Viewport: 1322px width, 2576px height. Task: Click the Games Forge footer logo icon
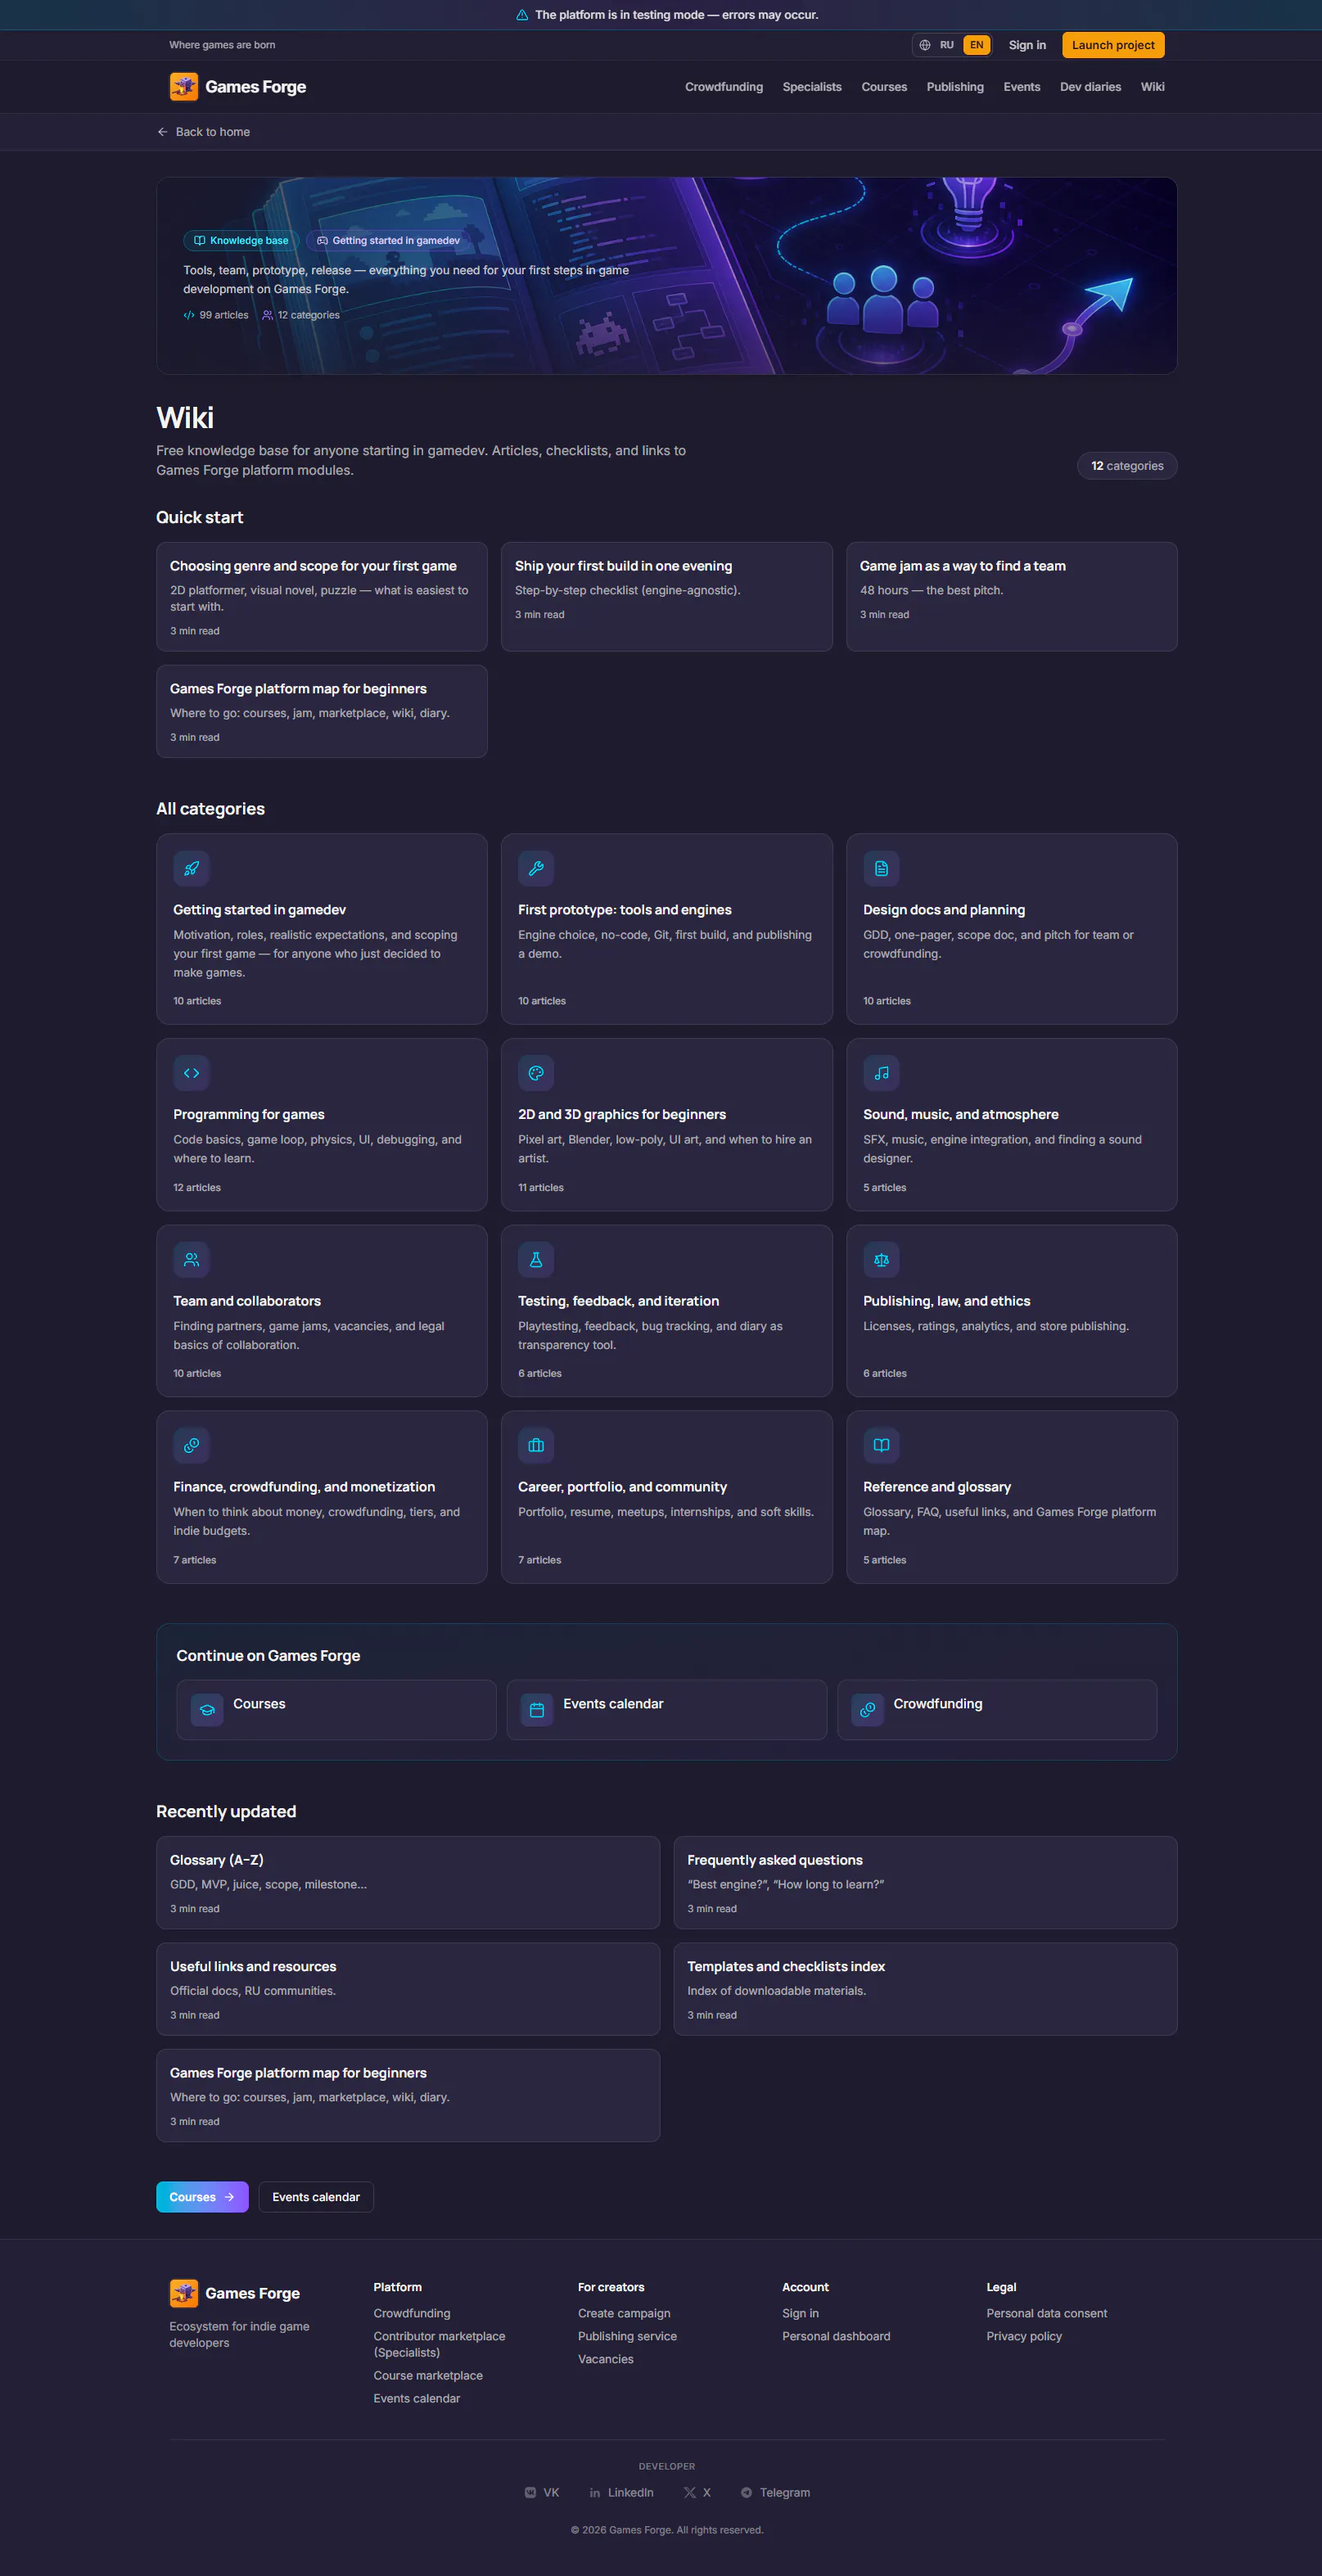184,2293
